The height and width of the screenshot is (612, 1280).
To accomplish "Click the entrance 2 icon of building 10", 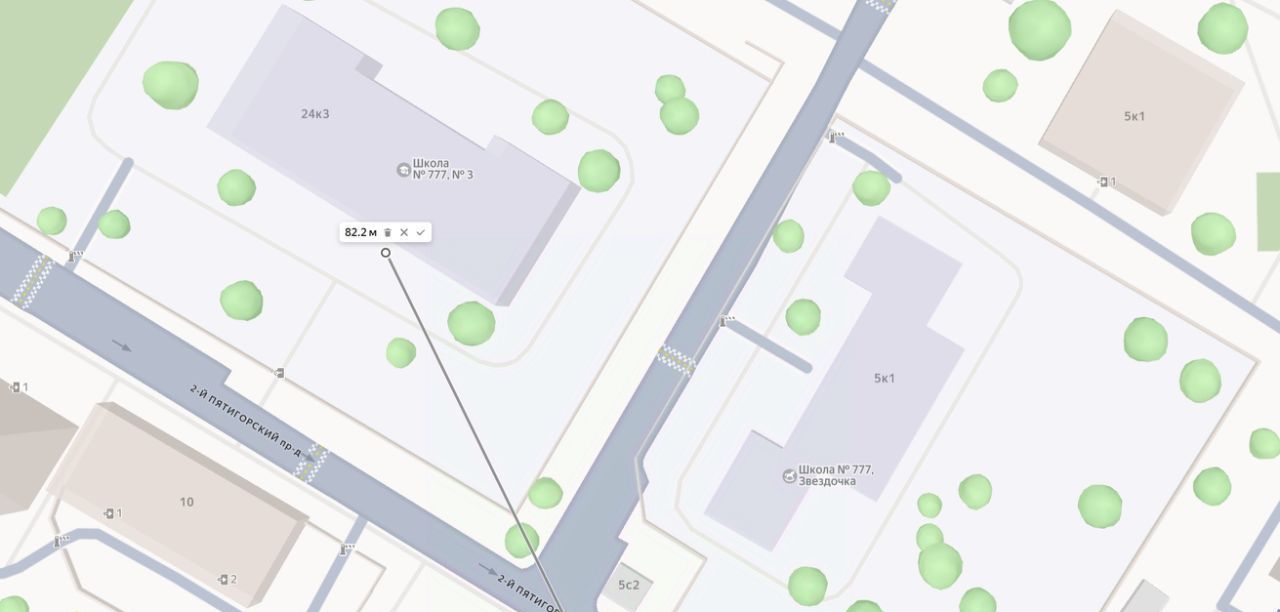I will [x=224, y=579].
